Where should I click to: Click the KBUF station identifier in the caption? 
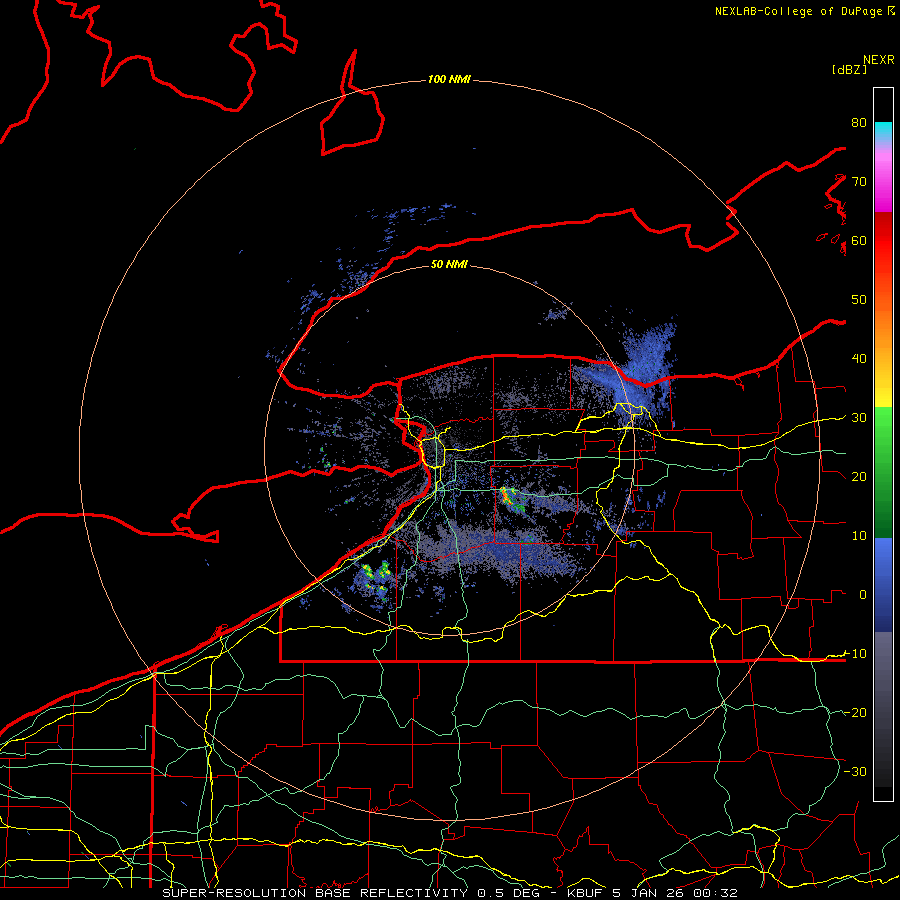click(585, 893)
